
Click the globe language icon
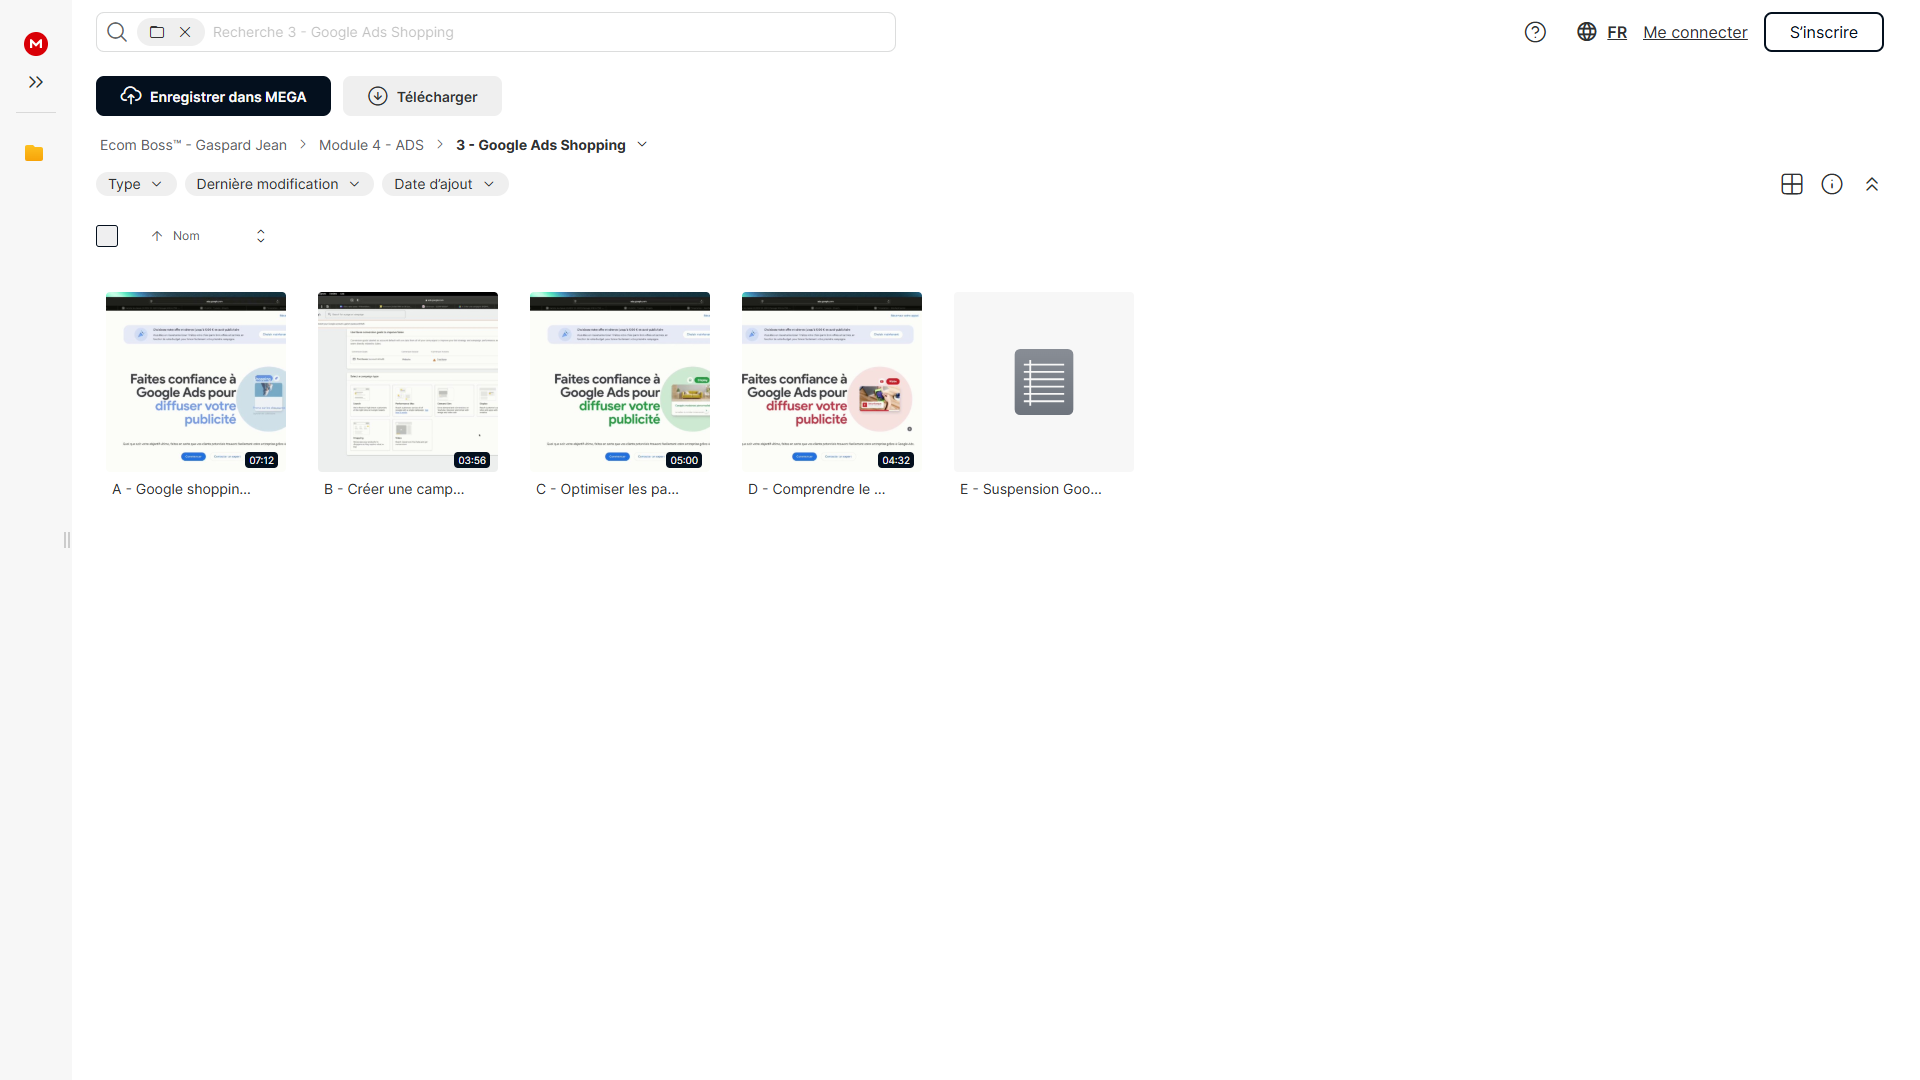[x=1586, y=32]
